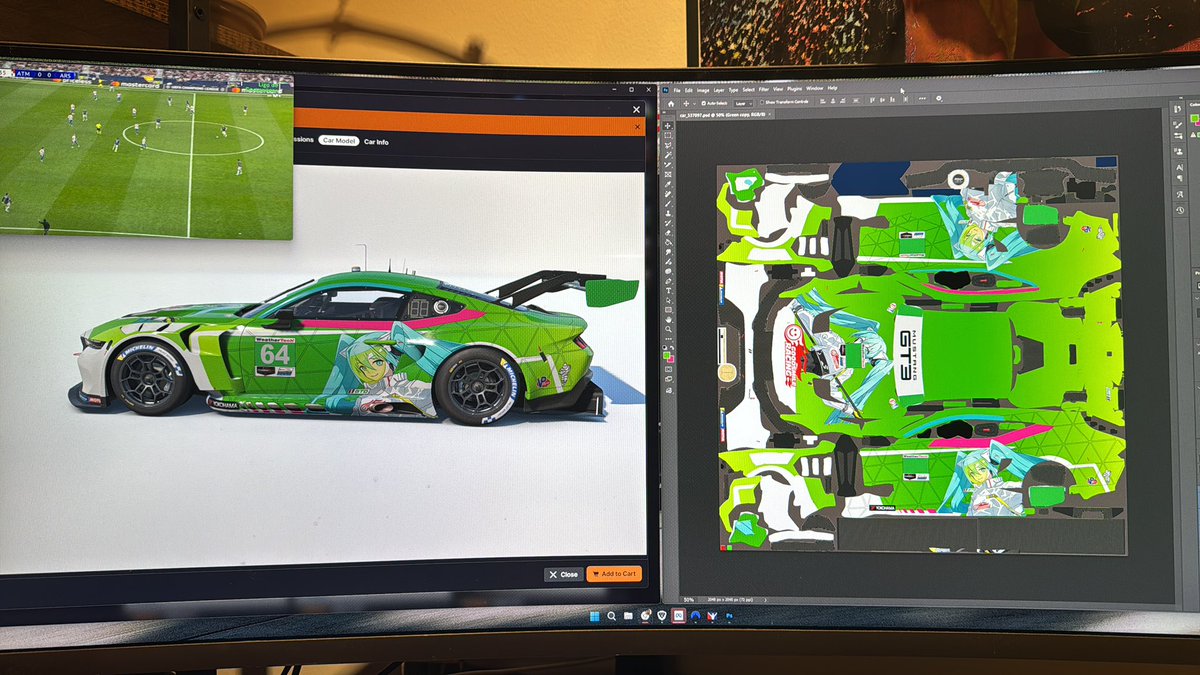Close the car_537097.psd document tab
Viewport: 1200px width, 675px height.
tap(771, 114)
